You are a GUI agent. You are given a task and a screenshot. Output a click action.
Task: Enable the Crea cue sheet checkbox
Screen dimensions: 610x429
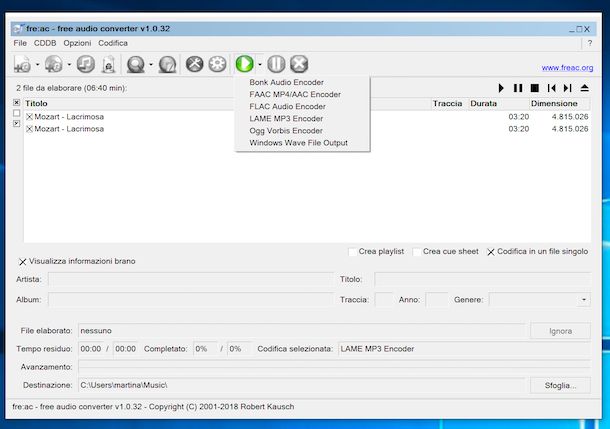[x=416, y=252]
